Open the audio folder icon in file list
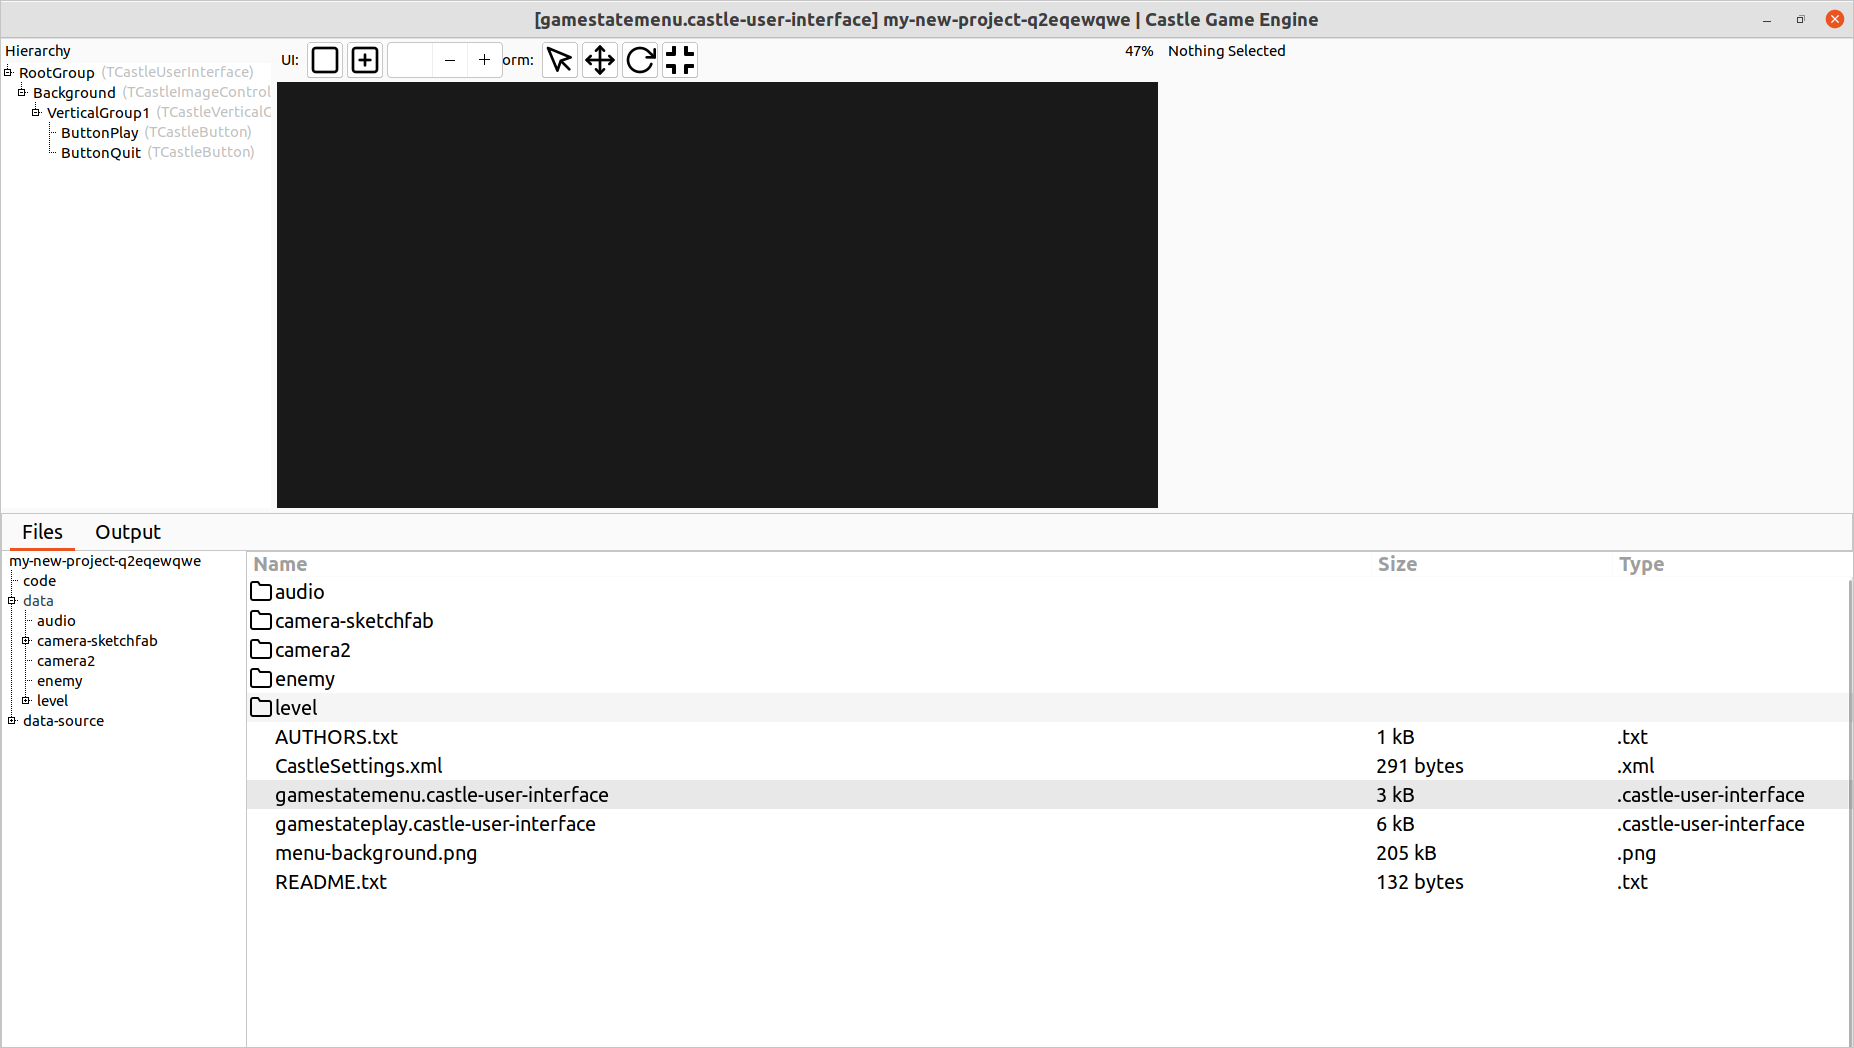 [259, 591]
